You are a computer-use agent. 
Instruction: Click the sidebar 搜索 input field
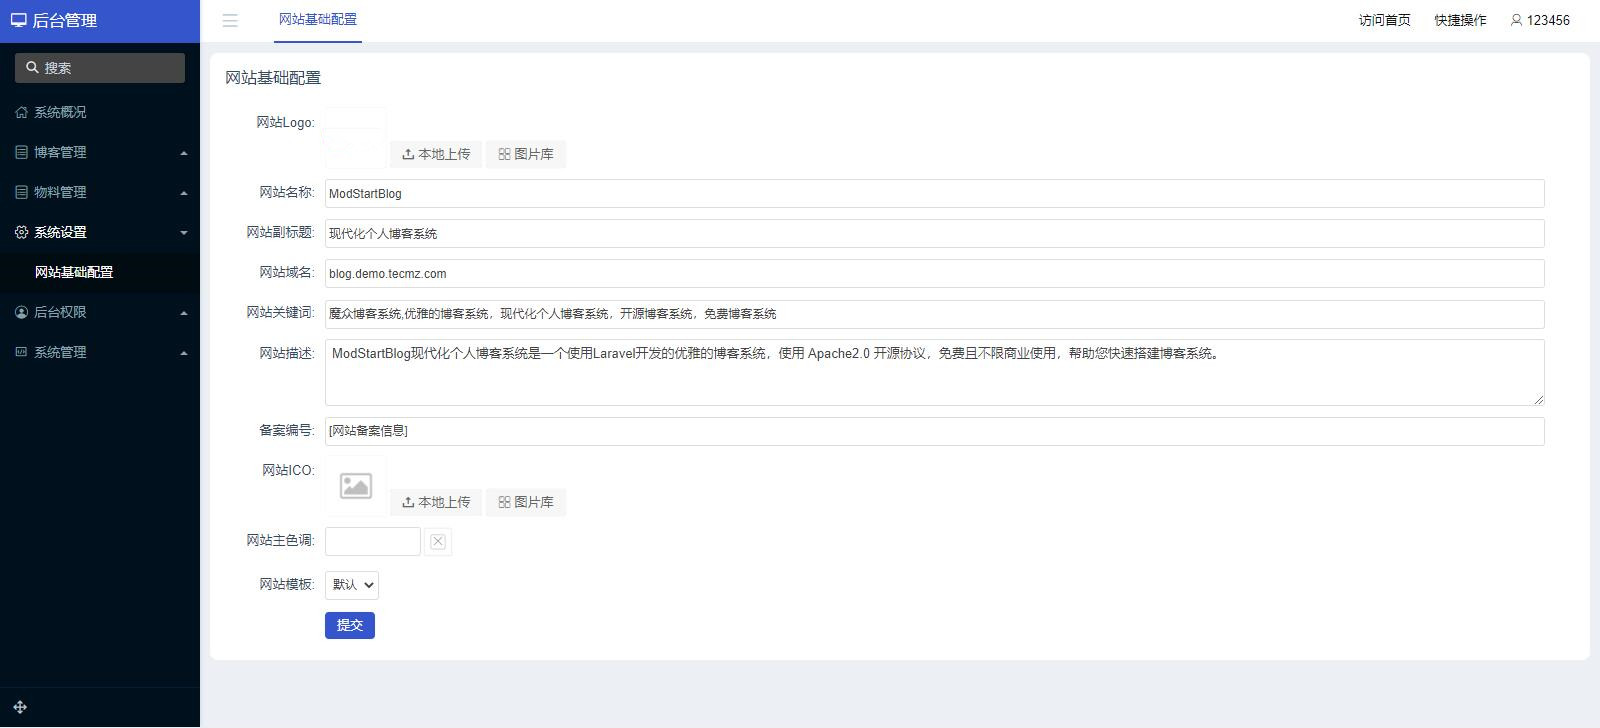(x=100, y=68)
